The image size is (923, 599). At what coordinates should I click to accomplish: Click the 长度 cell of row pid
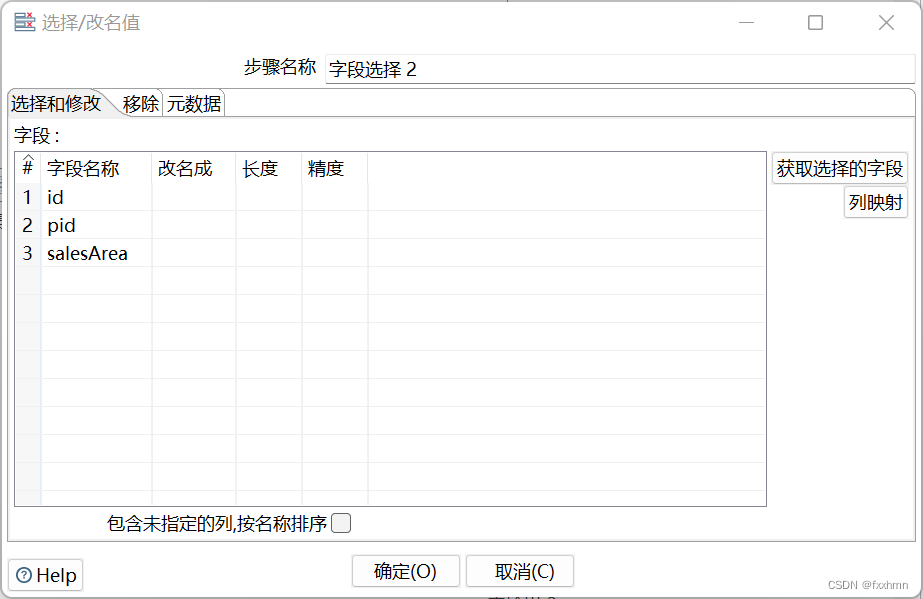pos(269,225)
